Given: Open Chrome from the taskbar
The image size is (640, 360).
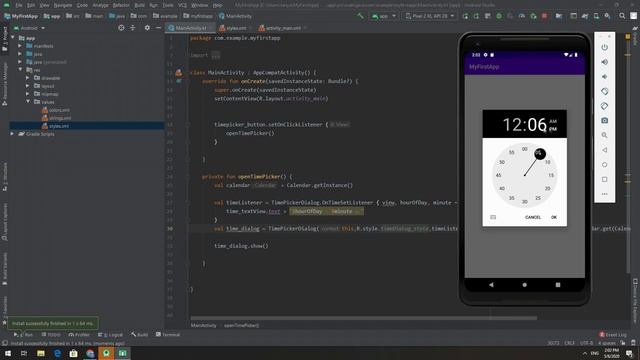Looking at the screenshot, I should pyautogui.click(x=90, y=353).
